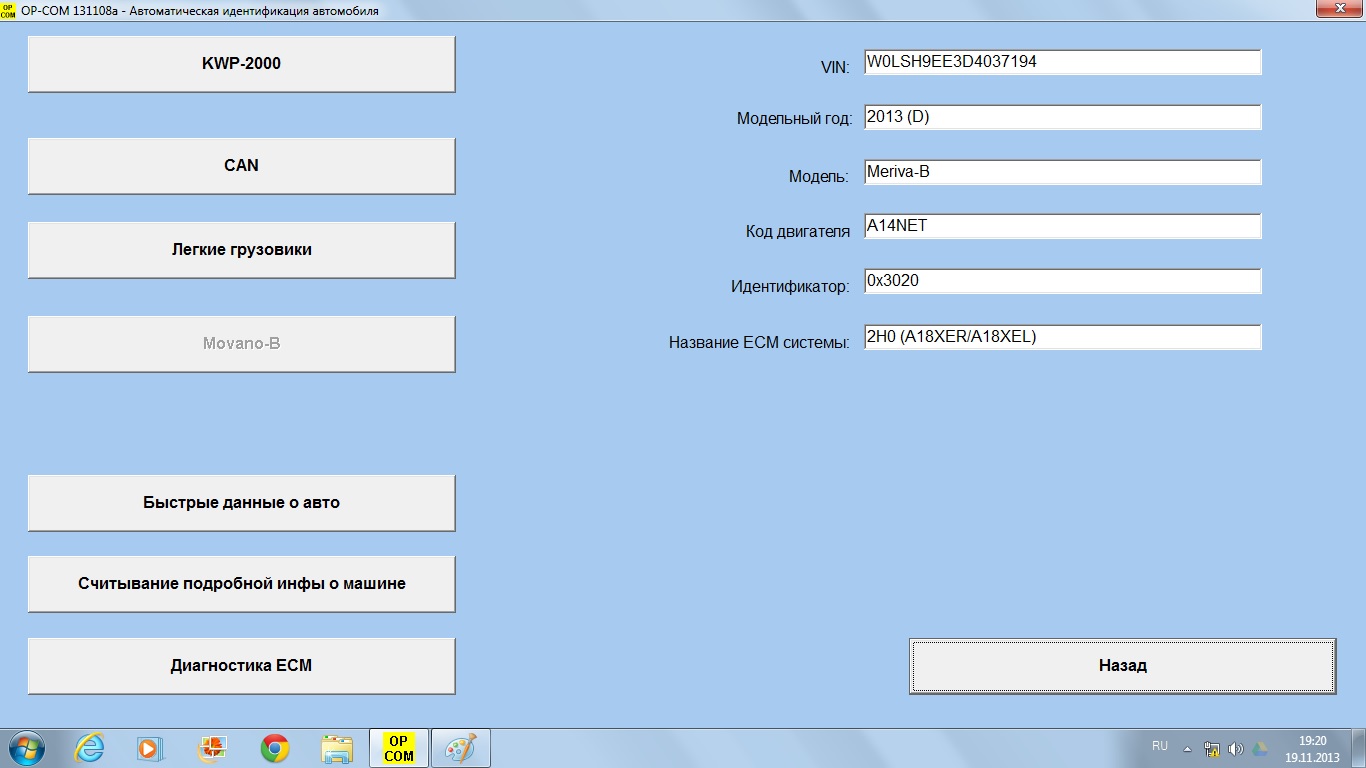Click the Идентификатор field 0x3020
This screenshot has width=1366, height=768.
(x=1063, y=281)
